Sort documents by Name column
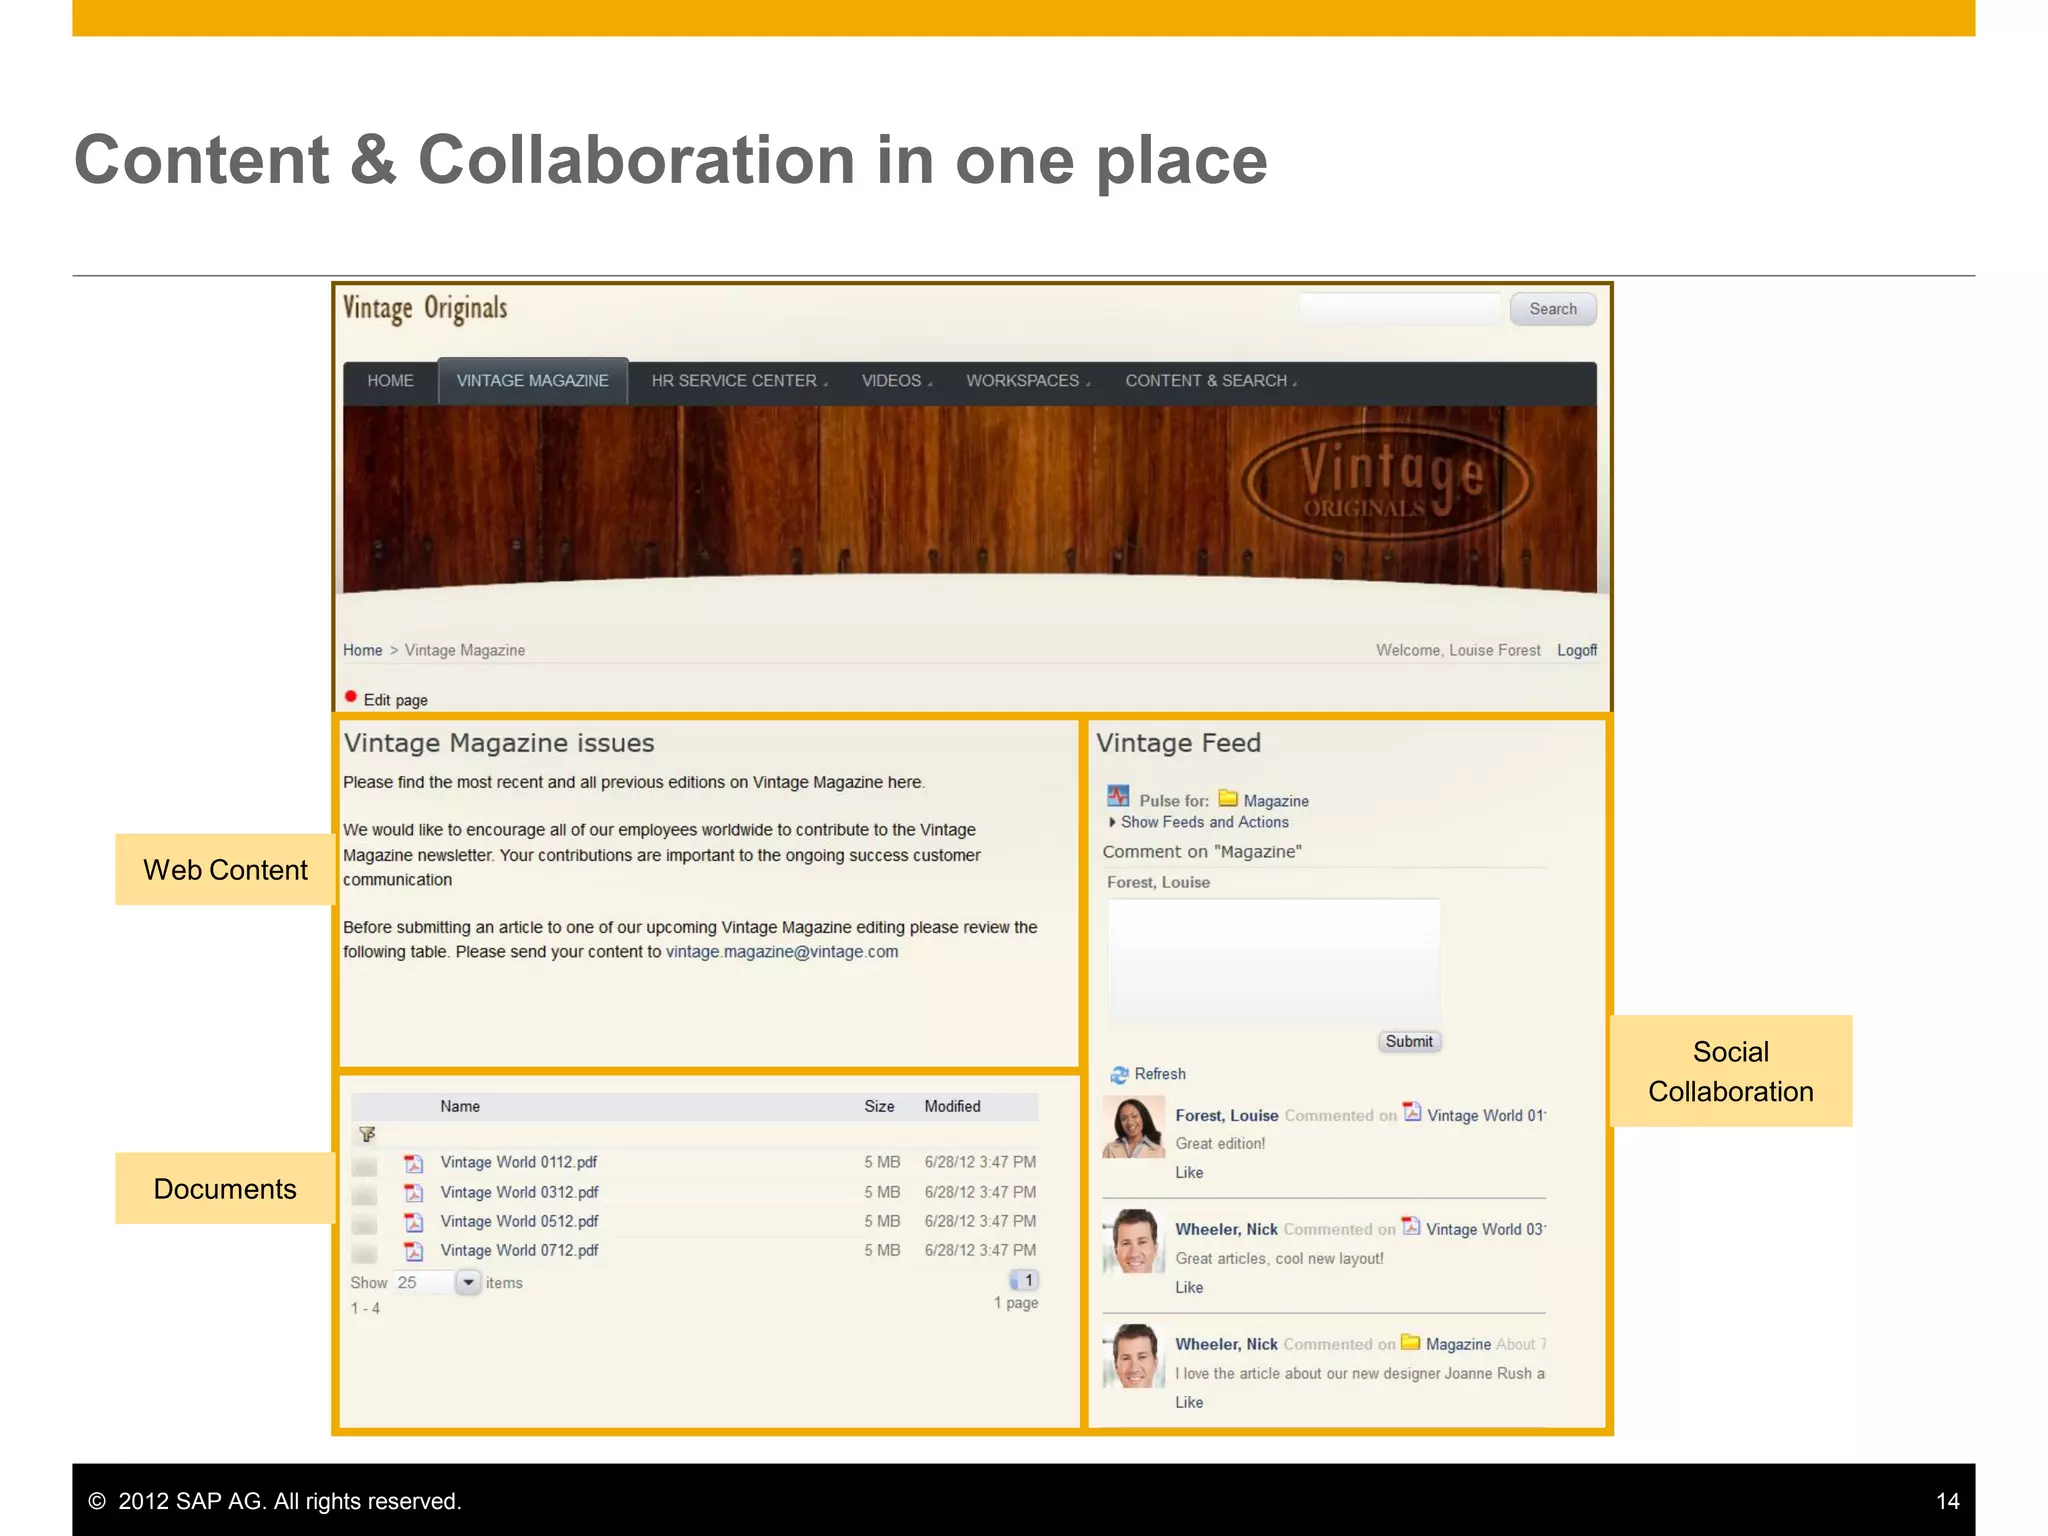 460,1106
